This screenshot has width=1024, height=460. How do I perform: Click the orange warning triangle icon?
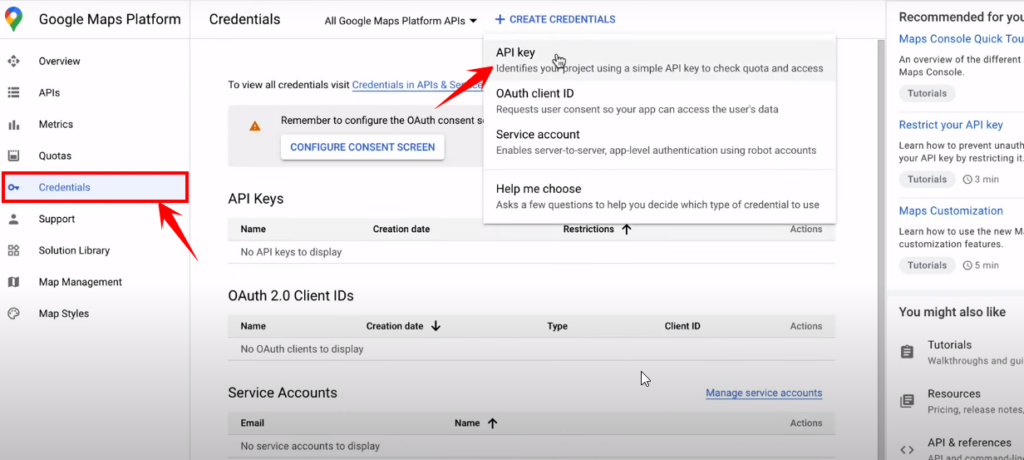(x=255, y=126)
